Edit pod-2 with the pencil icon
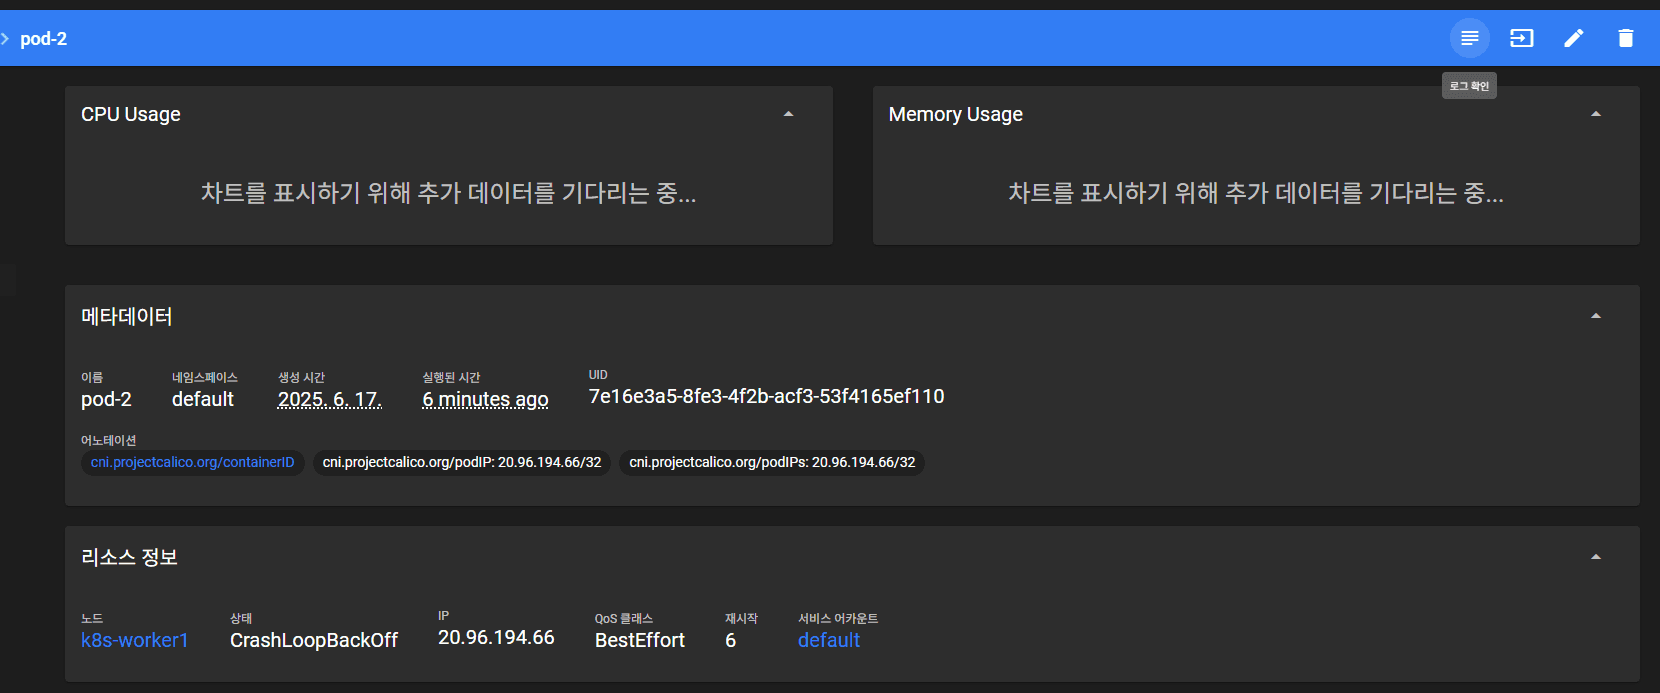 click(1573, 38)
